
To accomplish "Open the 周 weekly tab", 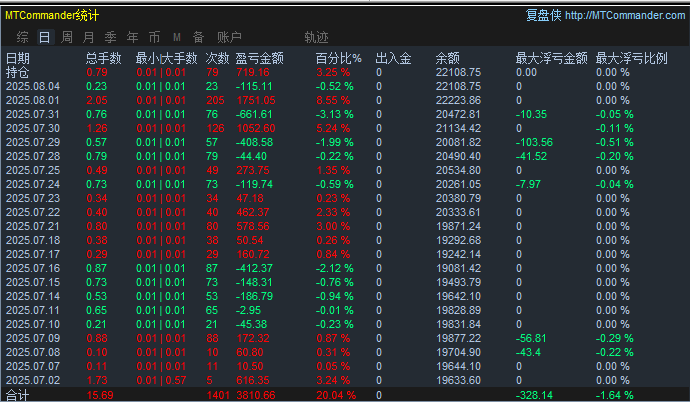I will tap(66, 37).
